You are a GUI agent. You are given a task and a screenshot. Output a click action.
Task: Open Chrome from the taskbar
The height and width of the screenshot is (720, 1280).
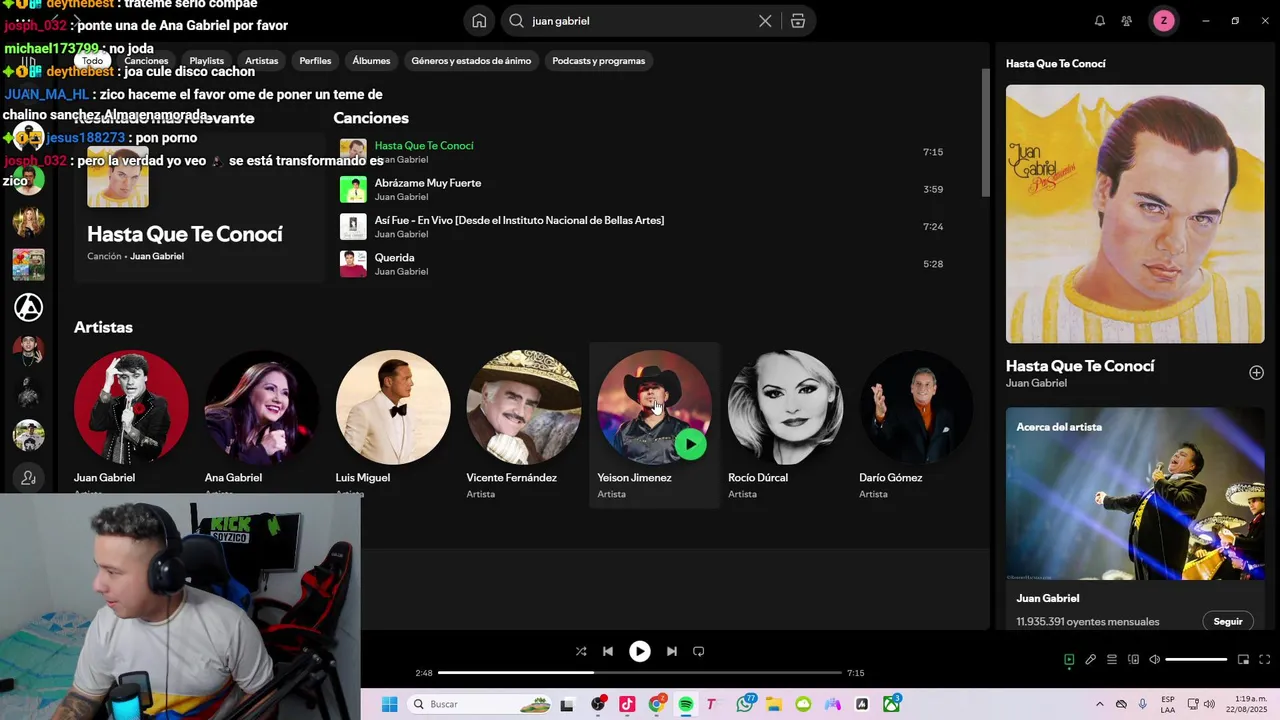656,704
